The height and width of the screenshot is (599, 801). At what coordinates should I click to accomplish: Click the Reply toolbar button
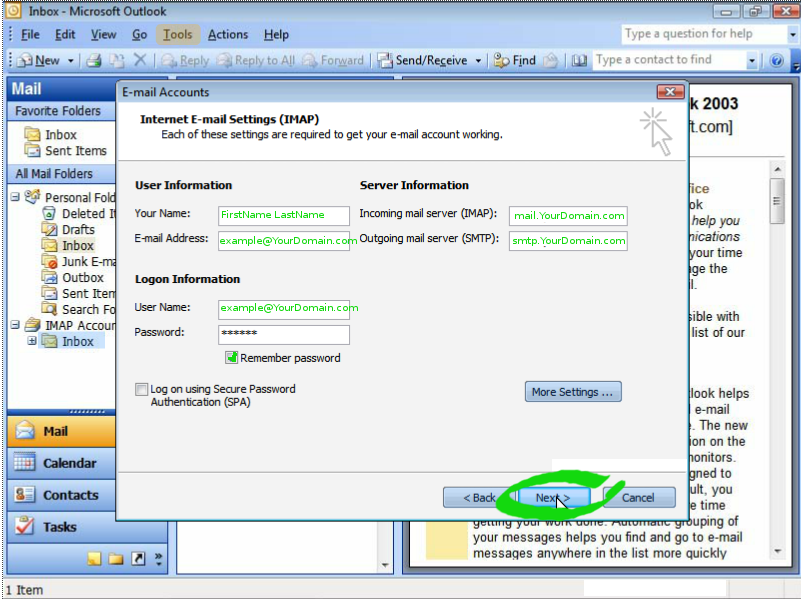(185, 60)
